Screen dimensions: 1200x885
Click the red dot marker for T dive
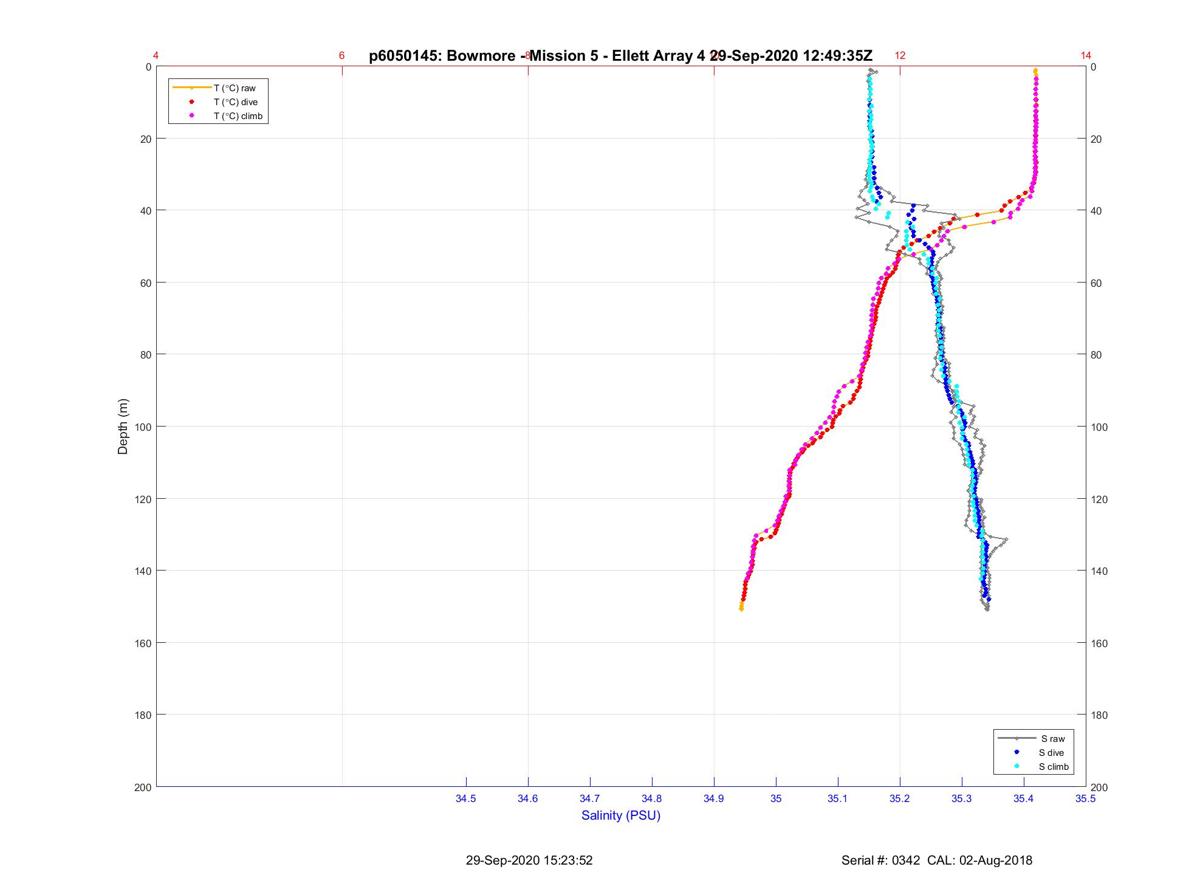click(x=191, y=102)
